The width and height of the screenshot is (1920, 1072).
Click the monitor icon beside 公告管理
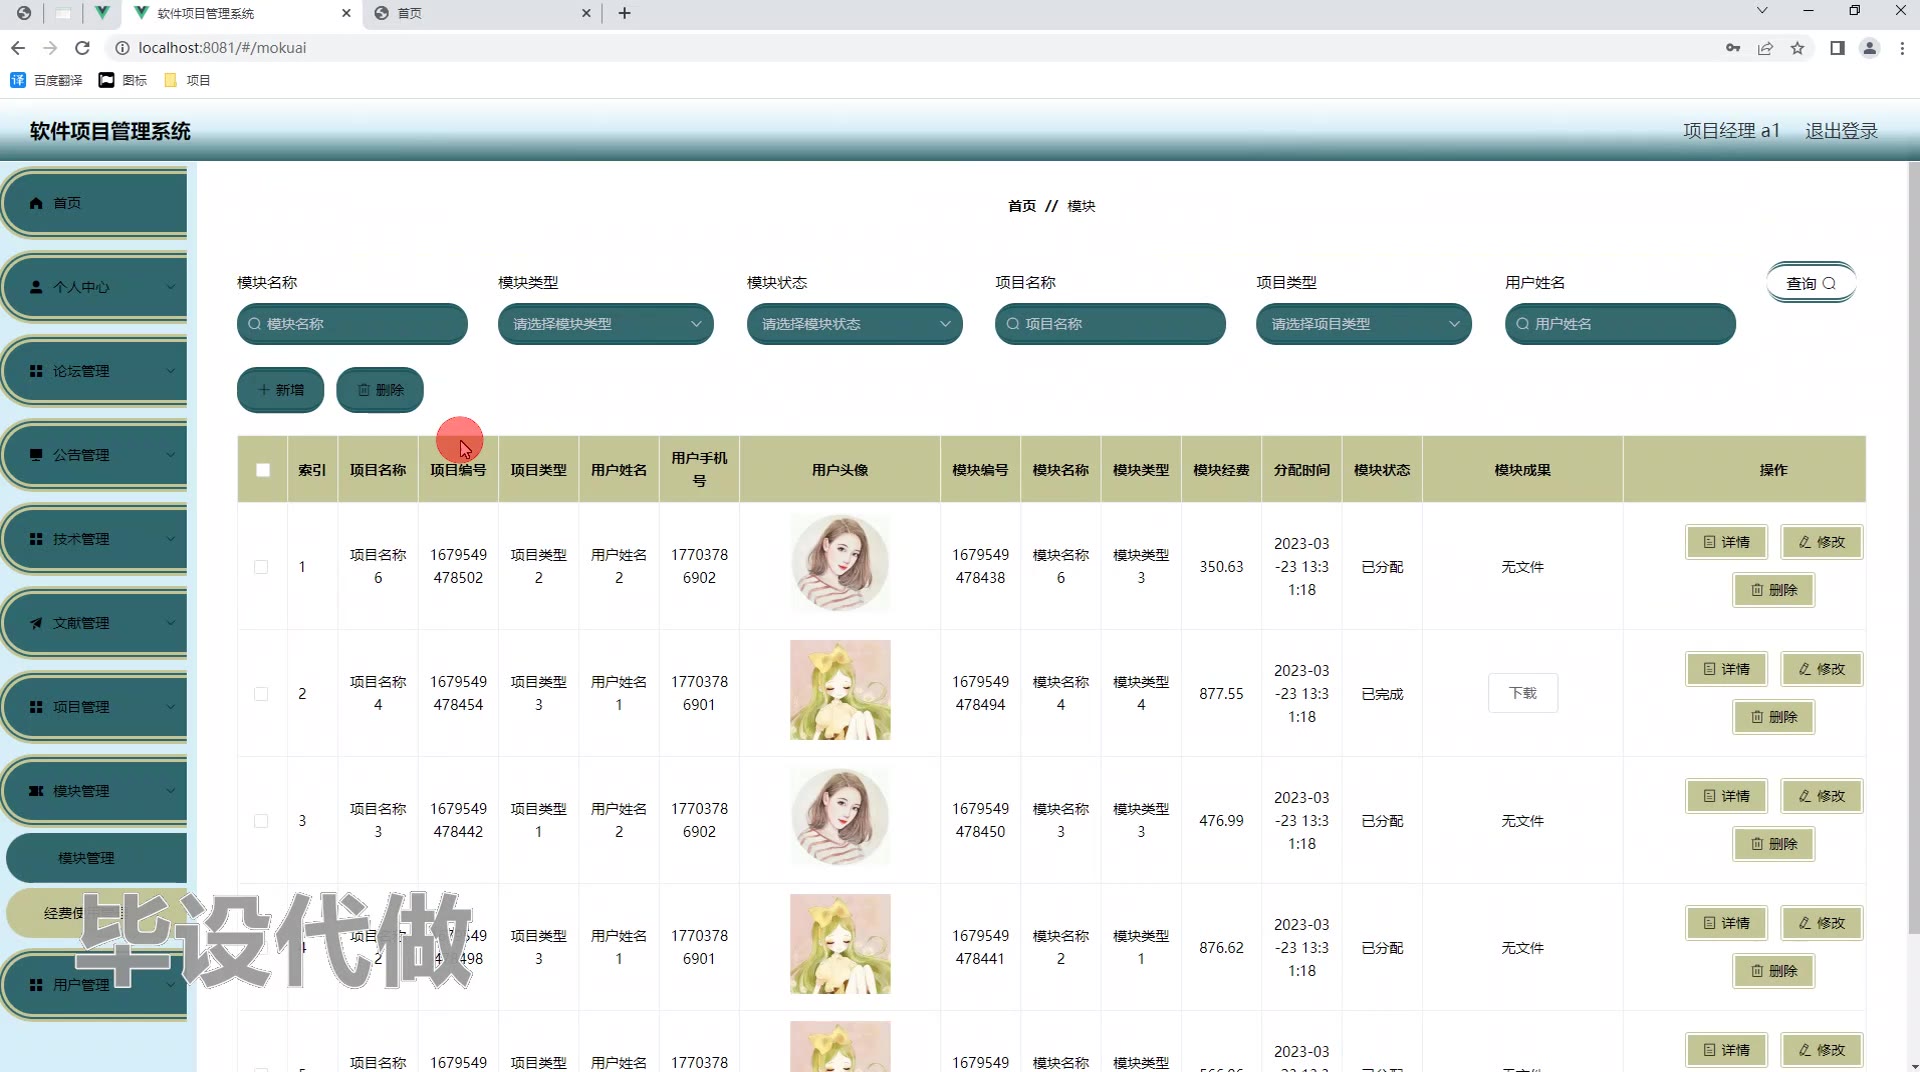pos(36,455)
